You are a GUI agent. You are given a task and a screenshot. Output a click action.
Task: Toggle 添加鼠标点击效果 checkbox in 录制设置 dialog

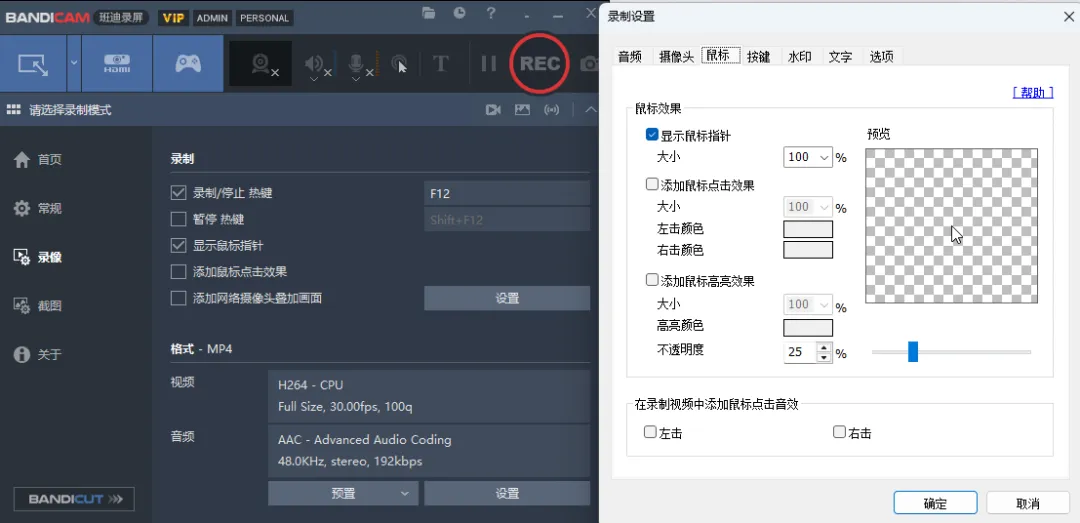tap(652, 185)
